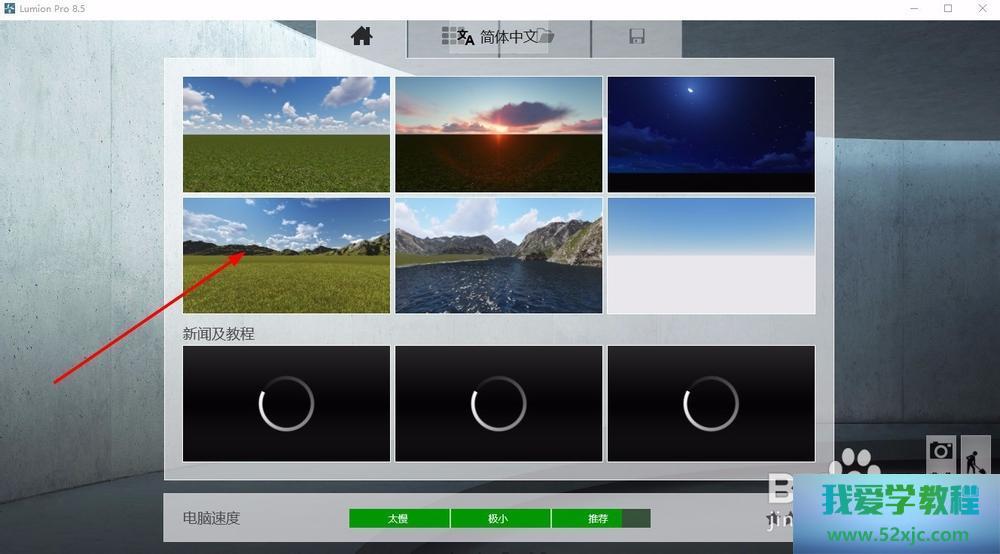
Task: Click the 极小 speed bar segment
Action: tap(500, 518)
